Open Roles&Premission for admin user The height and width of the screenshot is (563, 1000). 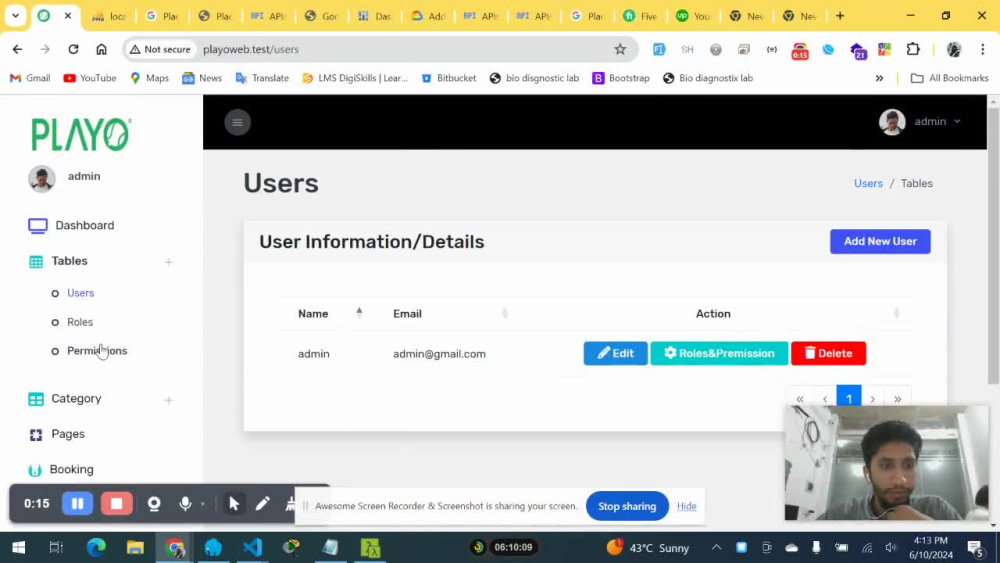pos(719,353)
